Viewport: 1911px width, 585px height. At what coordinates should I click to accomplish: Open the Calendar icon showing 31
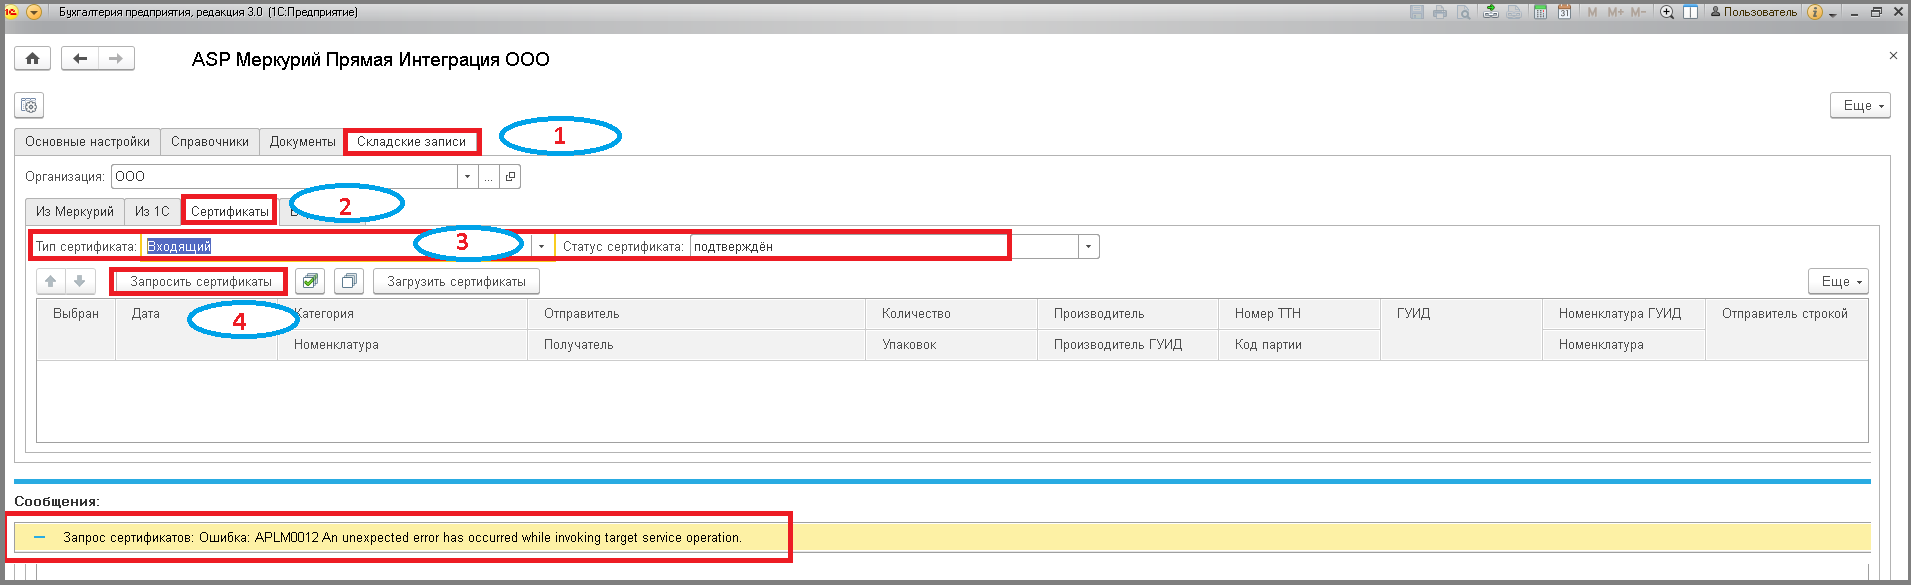point(1564,12)
